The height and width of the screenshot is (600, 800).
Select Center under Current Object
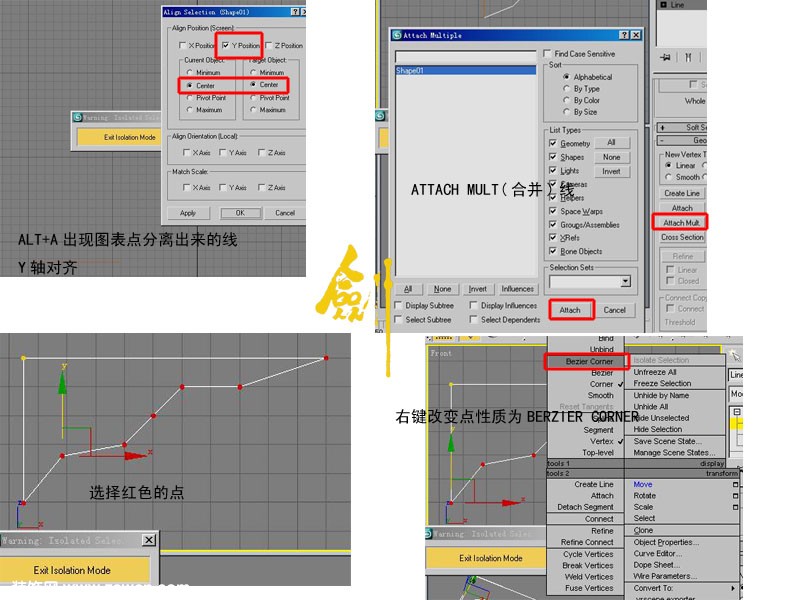(x=190, y=86)
